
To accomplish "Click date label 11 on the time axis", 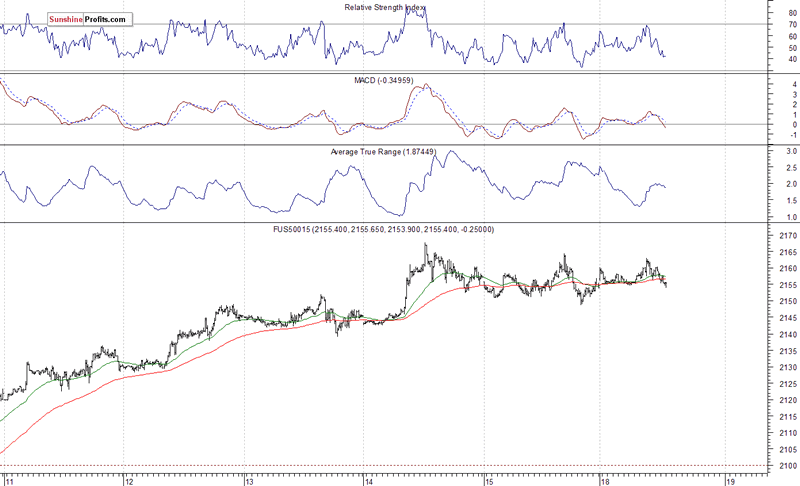I will [7, 480].
